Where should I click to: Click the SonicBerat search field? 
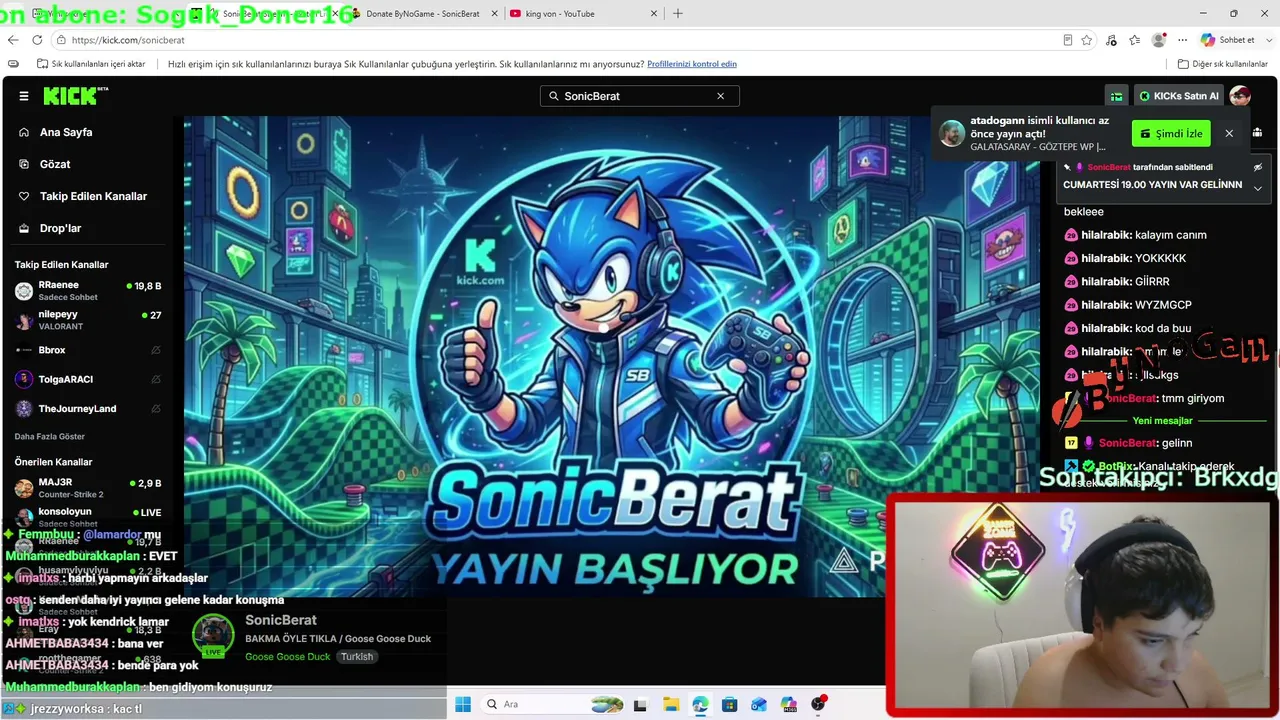coord(640,96)
